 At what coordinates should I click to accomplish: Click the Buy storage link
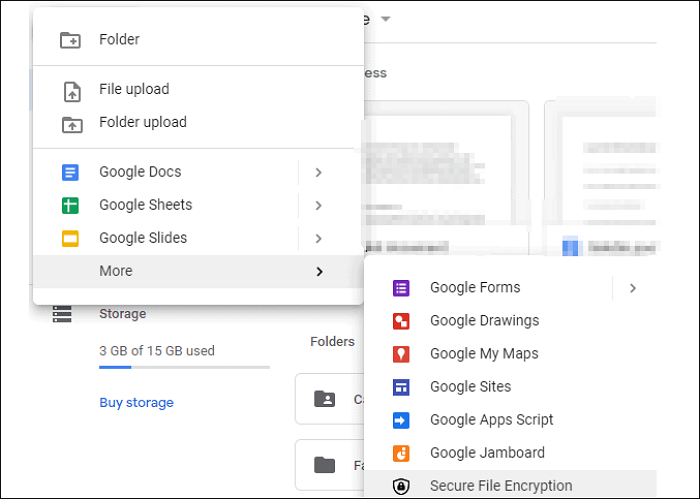136,403
